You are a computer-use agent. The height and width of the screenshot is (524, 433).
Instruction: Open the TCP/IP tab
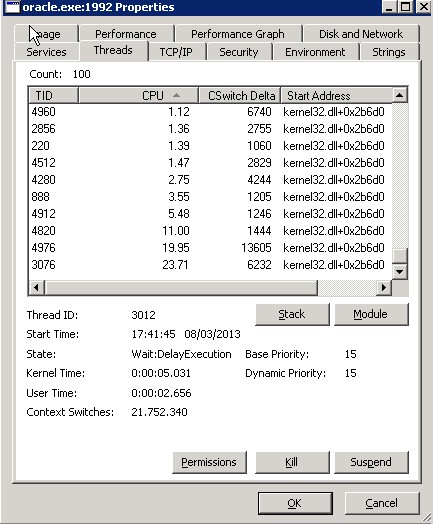tap(176, 52)
